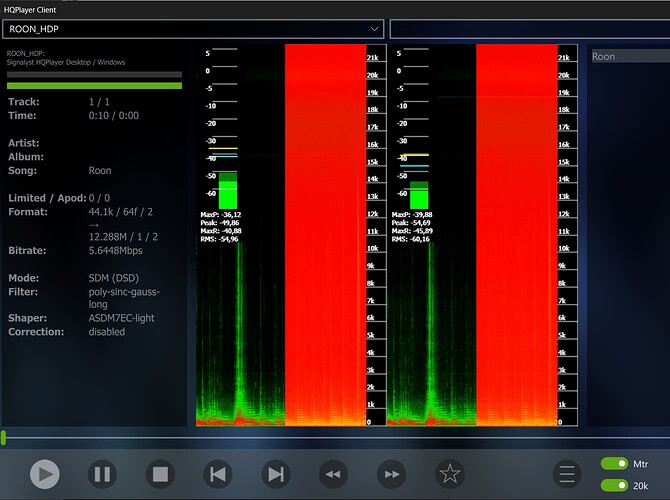Viewport: 670px width, 500px height.
Task: Skip to the next track
Action: coord(276,474)
